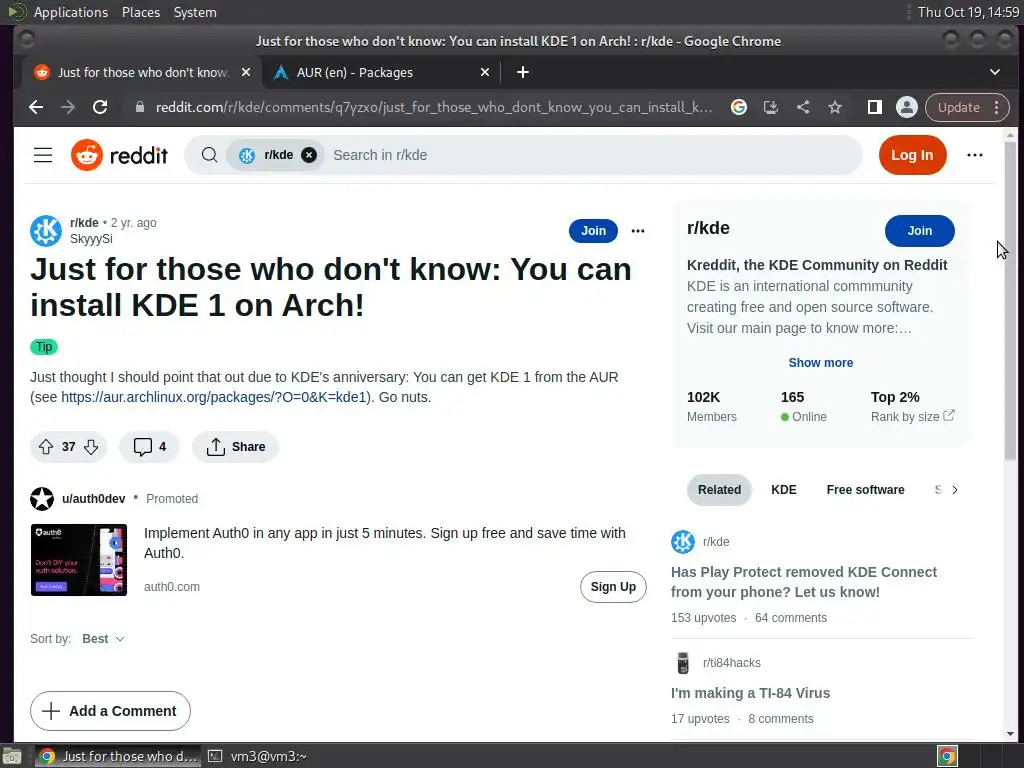1024x768 pixels.
Task: Select the Free software tab
Action: (865, 490)
